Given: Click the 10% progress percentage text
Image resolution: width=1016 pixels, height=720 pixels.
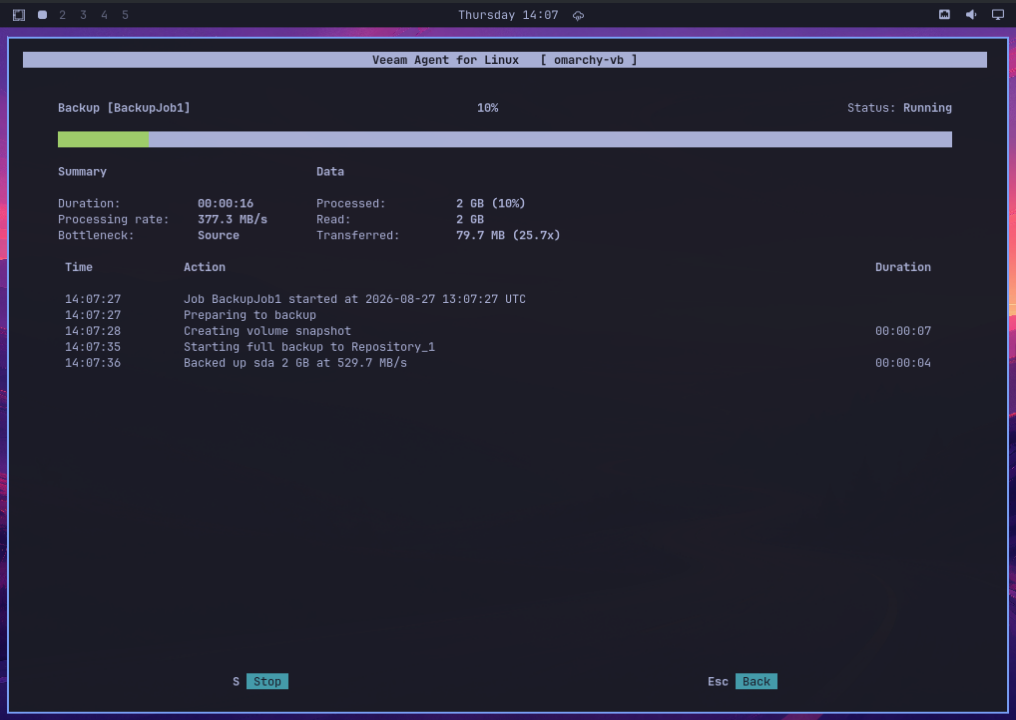Looking at the screenshot, I should click(x=488, y=108).
